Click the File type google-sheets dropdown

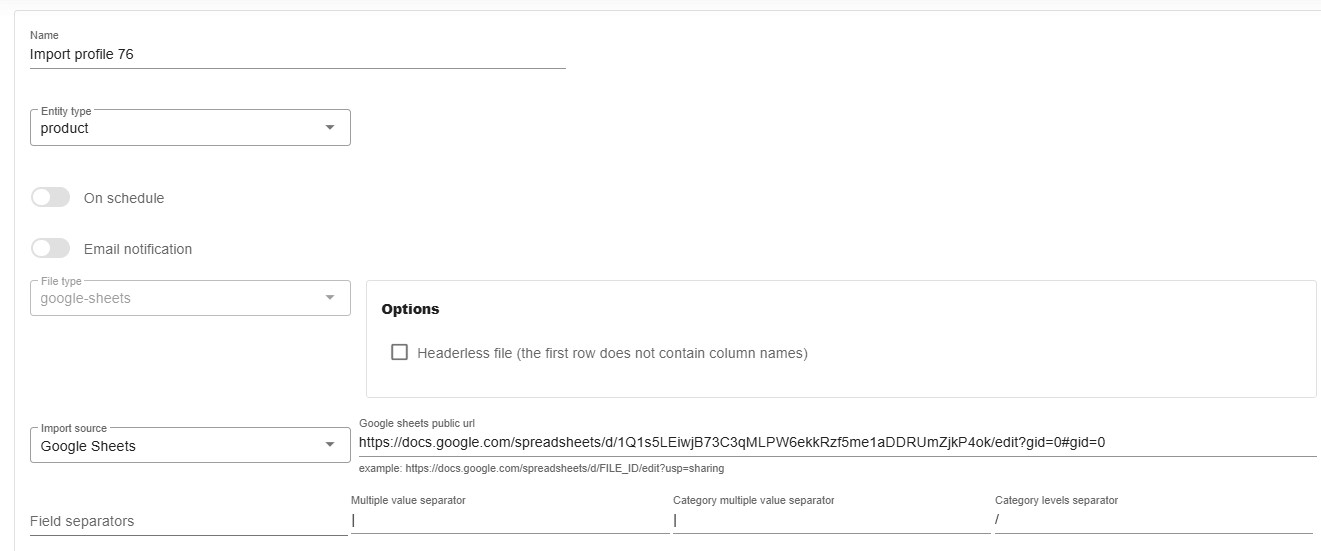click(180, 298)
